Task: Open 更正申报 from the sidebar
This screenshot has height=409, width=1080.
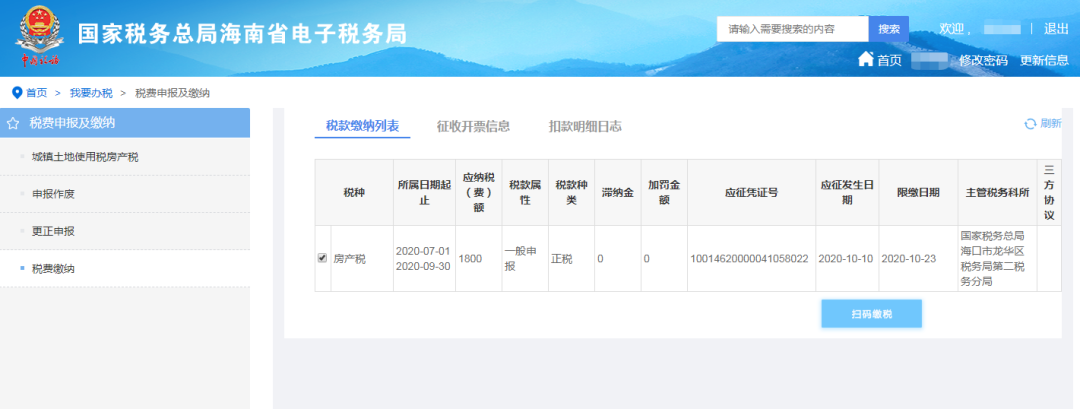Action: pos(53,231)
